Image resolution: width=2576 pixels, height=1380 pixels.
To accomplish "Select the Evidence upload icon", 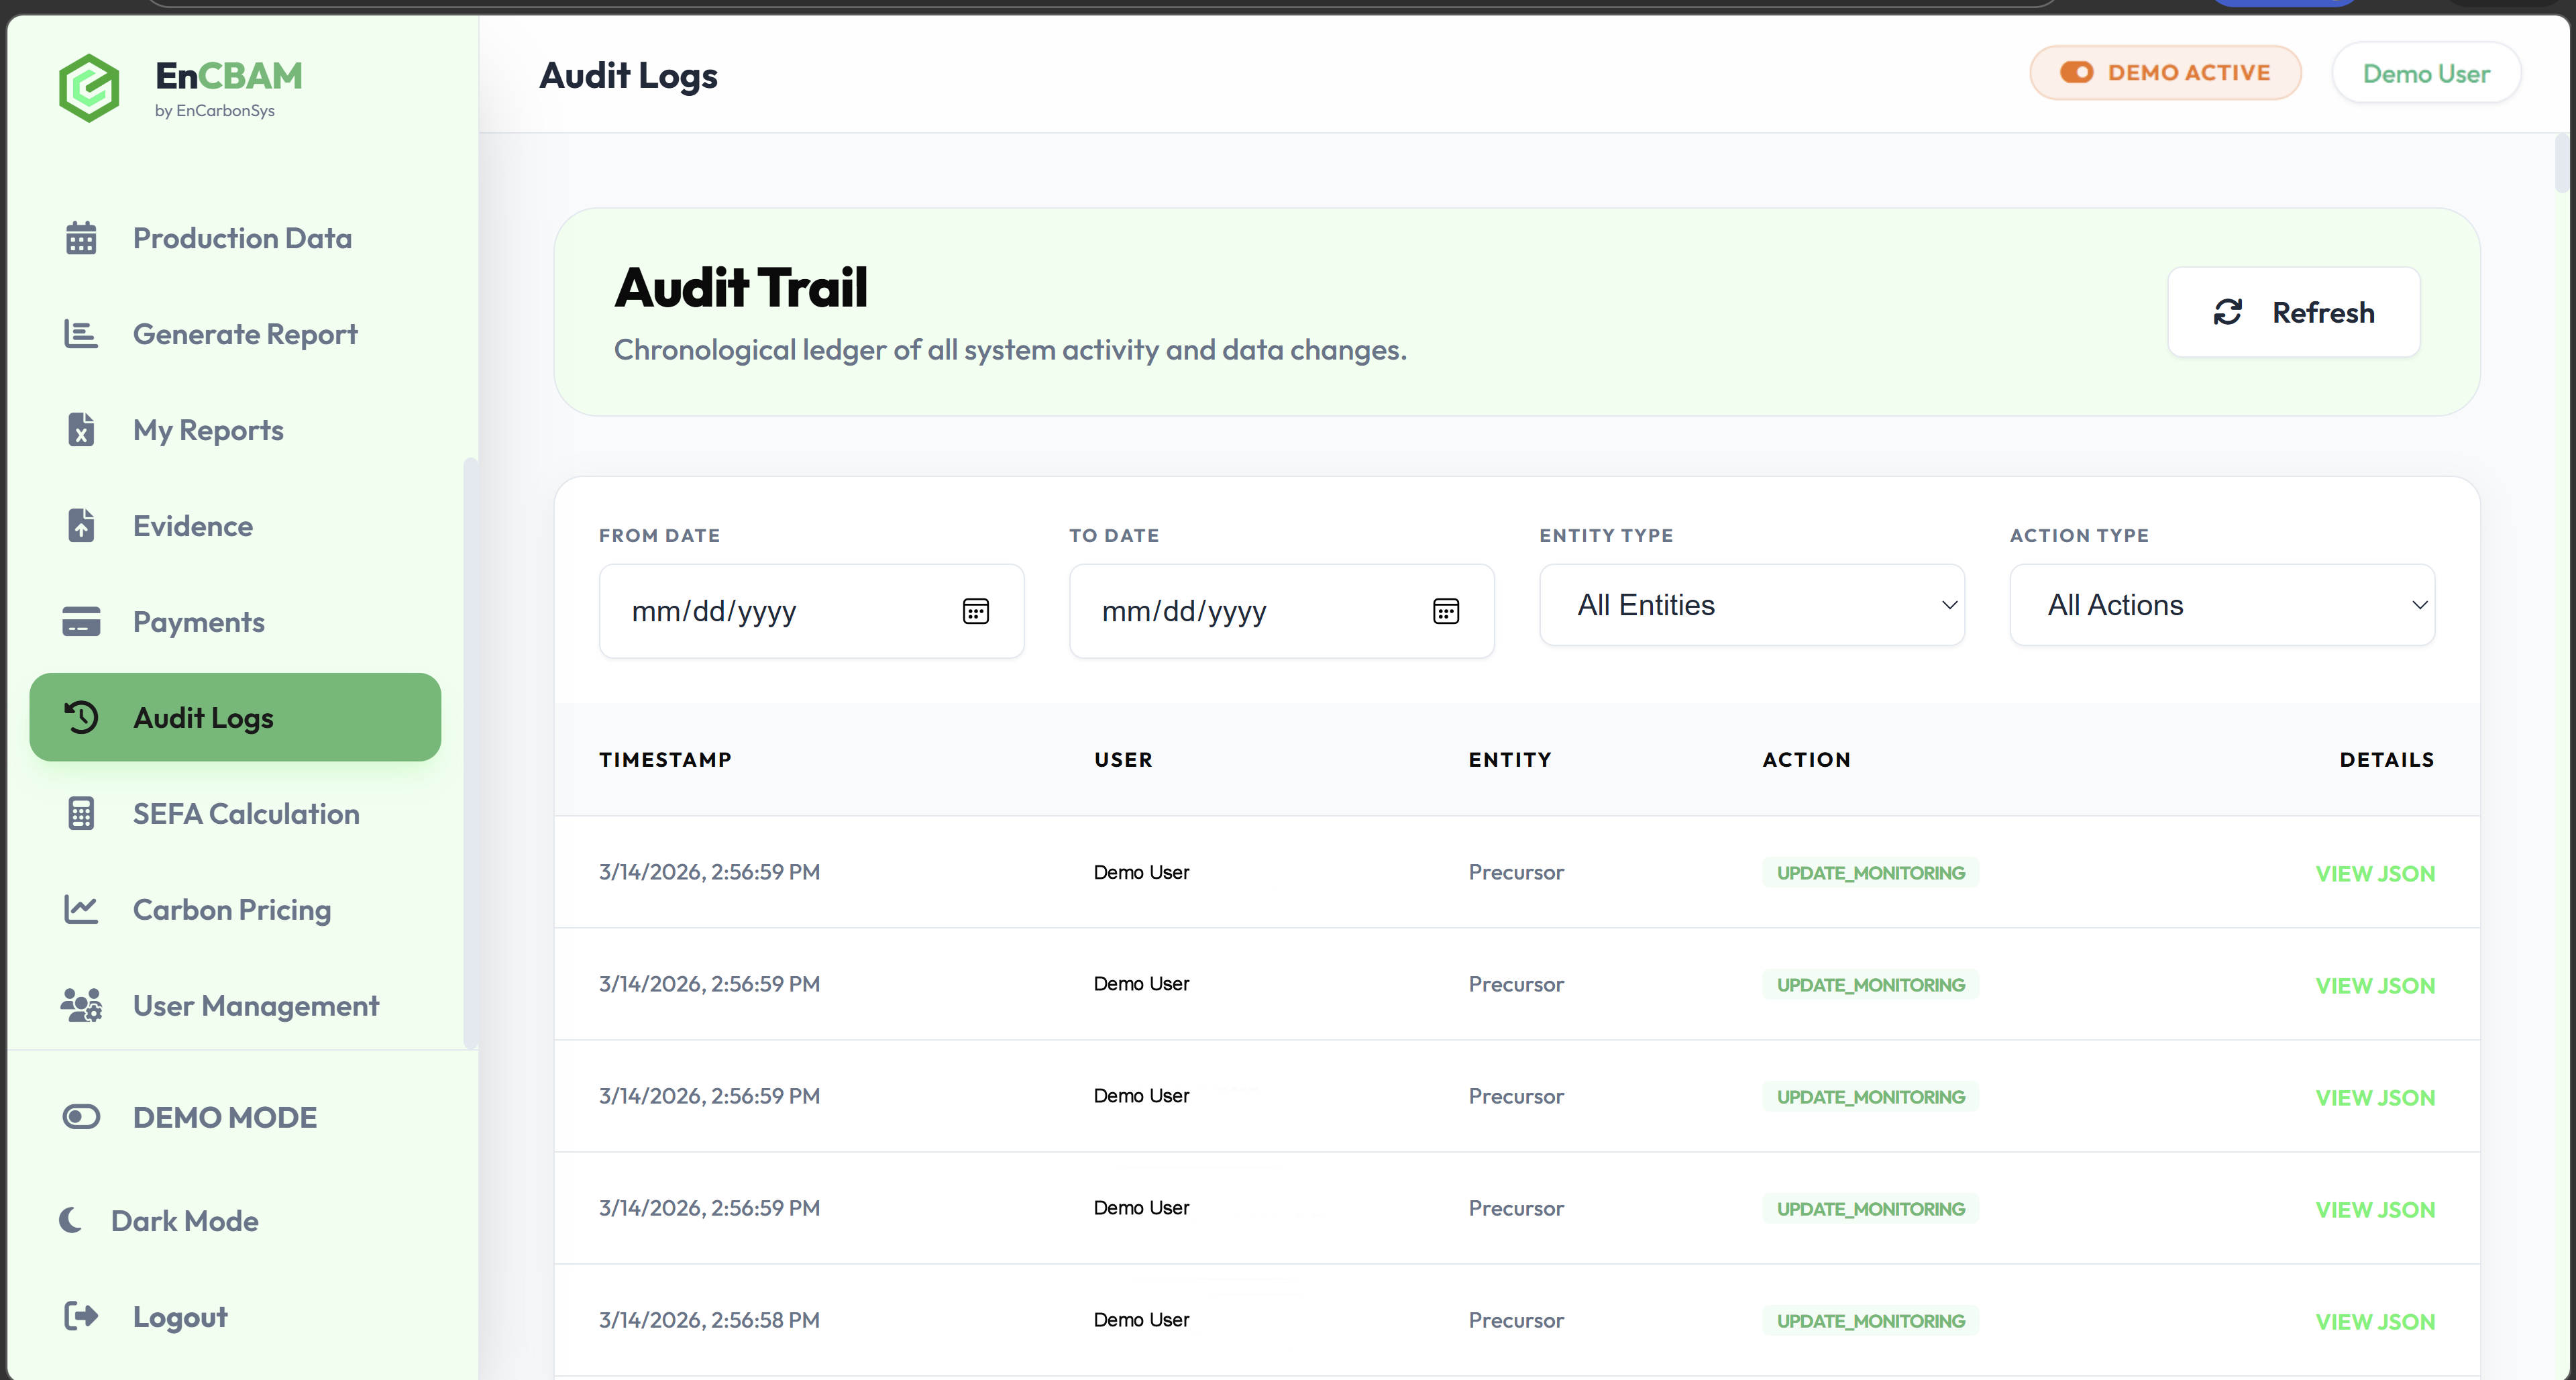I will pyautogui.click(x=81, y=524).
